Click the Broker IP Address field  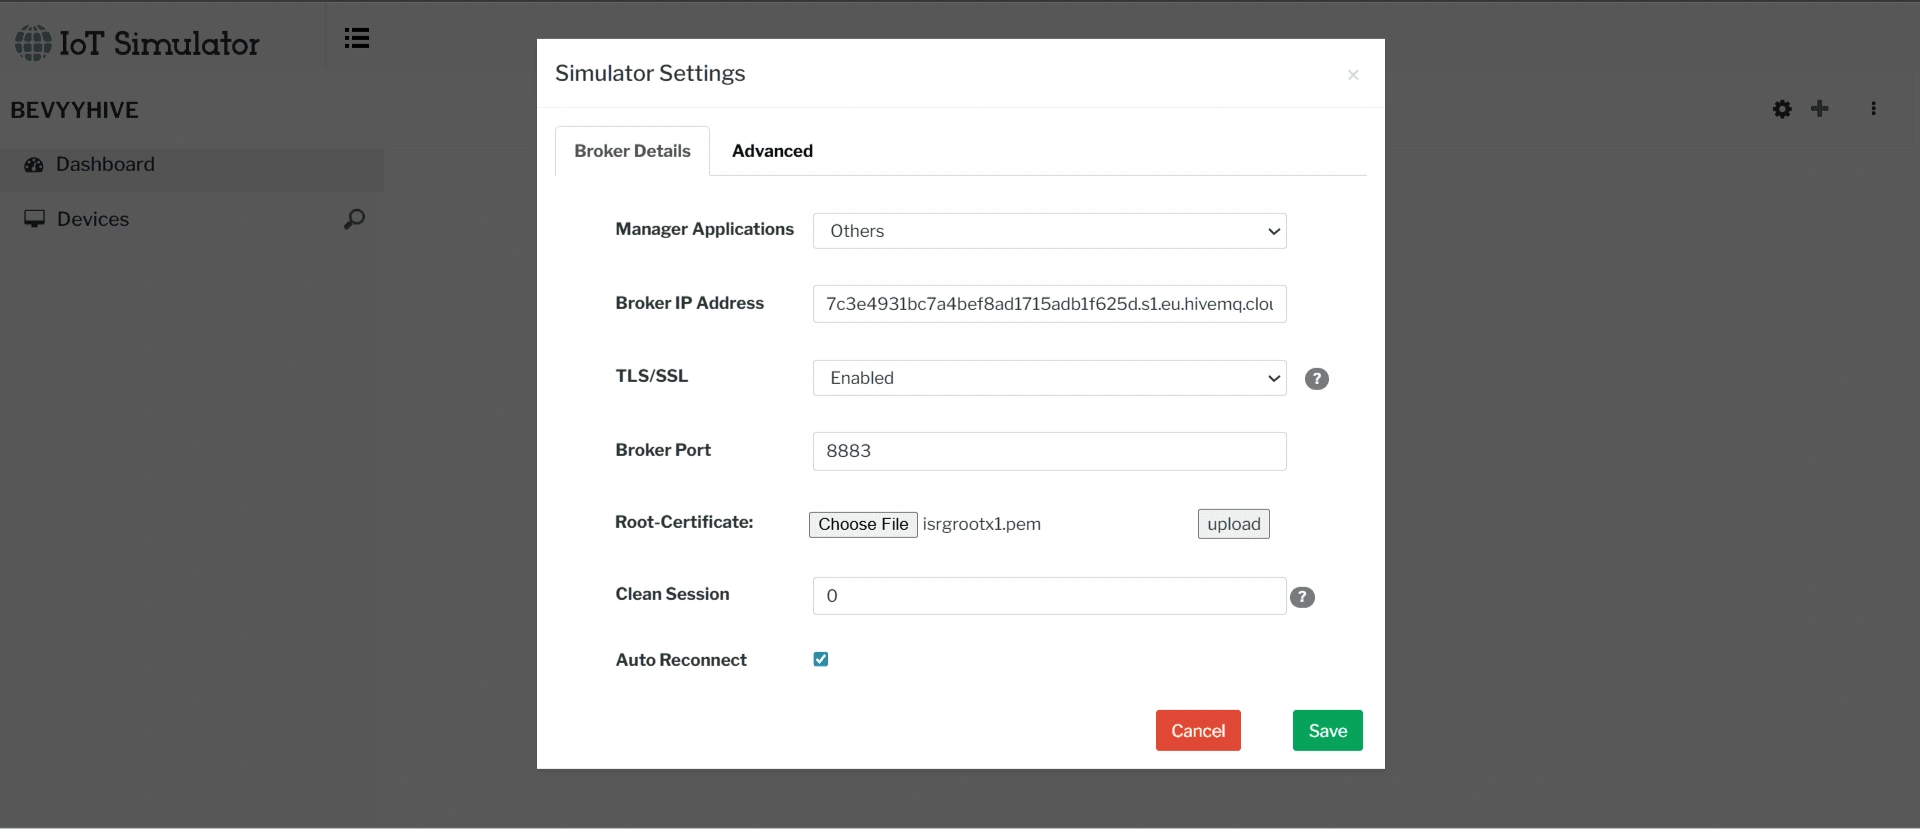[1049, 304]
